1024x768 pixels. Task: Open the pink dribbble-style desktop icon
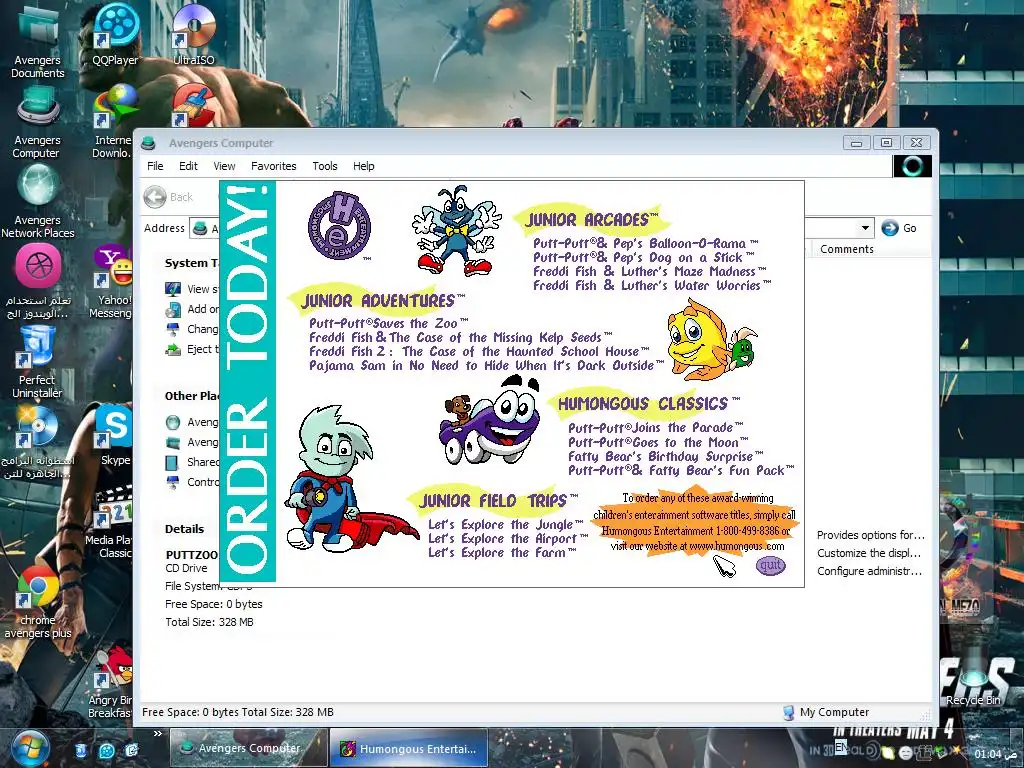coord(38,282)
